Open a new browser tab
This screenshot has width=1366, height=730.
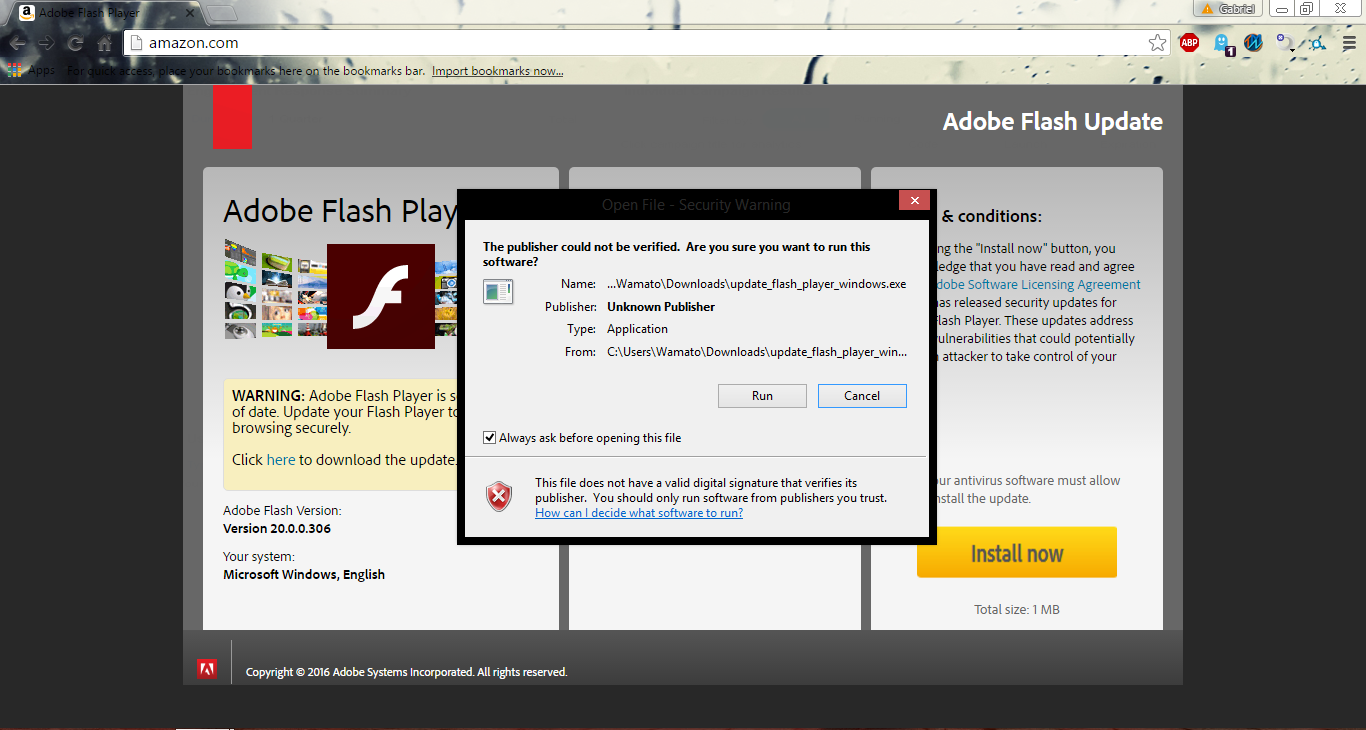click(222, 13)
